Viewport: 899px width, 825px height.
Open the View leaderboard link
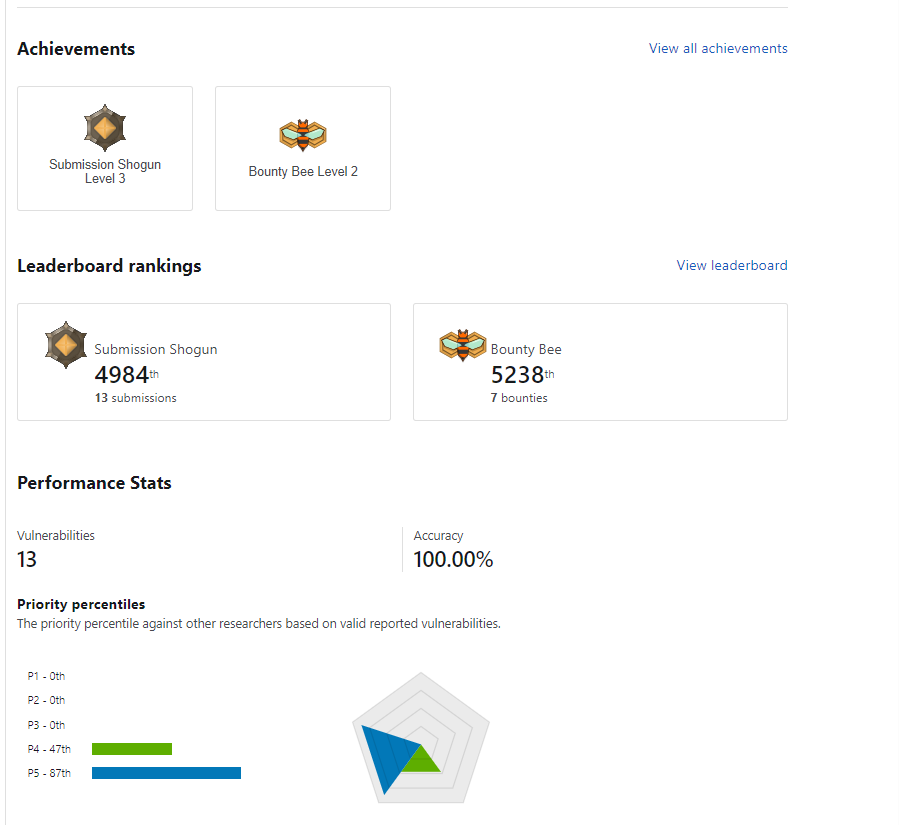click(x=732, y=265)
